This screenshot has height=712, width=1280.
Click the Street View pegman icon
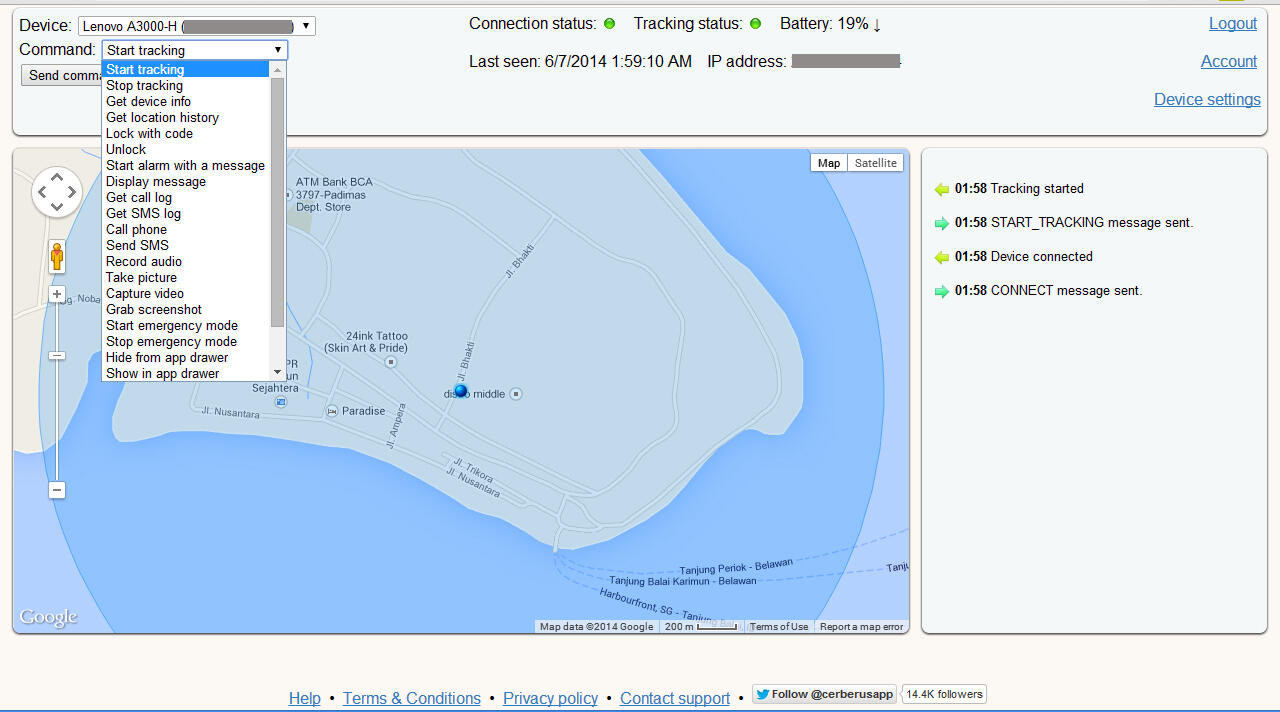[57, 257]
